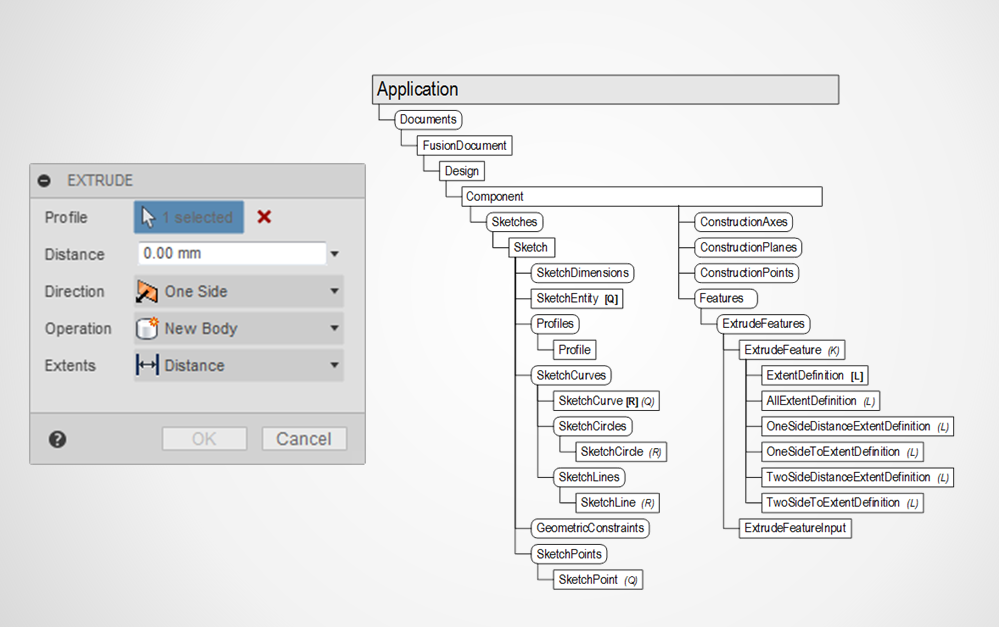This screenshot has width=999, height=644.
Task: Click the New Body operation icon
Action: (148, 329)
